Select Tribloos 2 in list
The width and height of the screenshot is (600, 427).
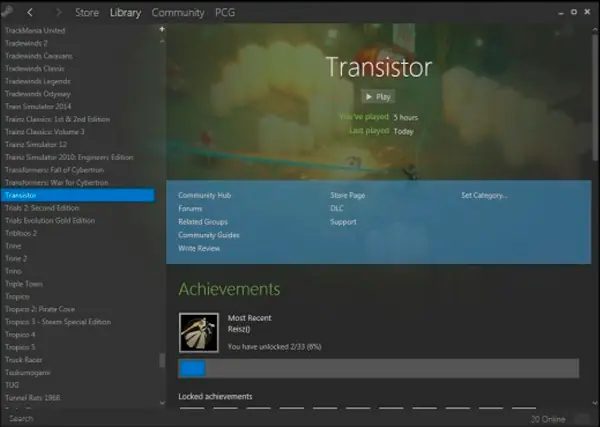coord(21,233)
